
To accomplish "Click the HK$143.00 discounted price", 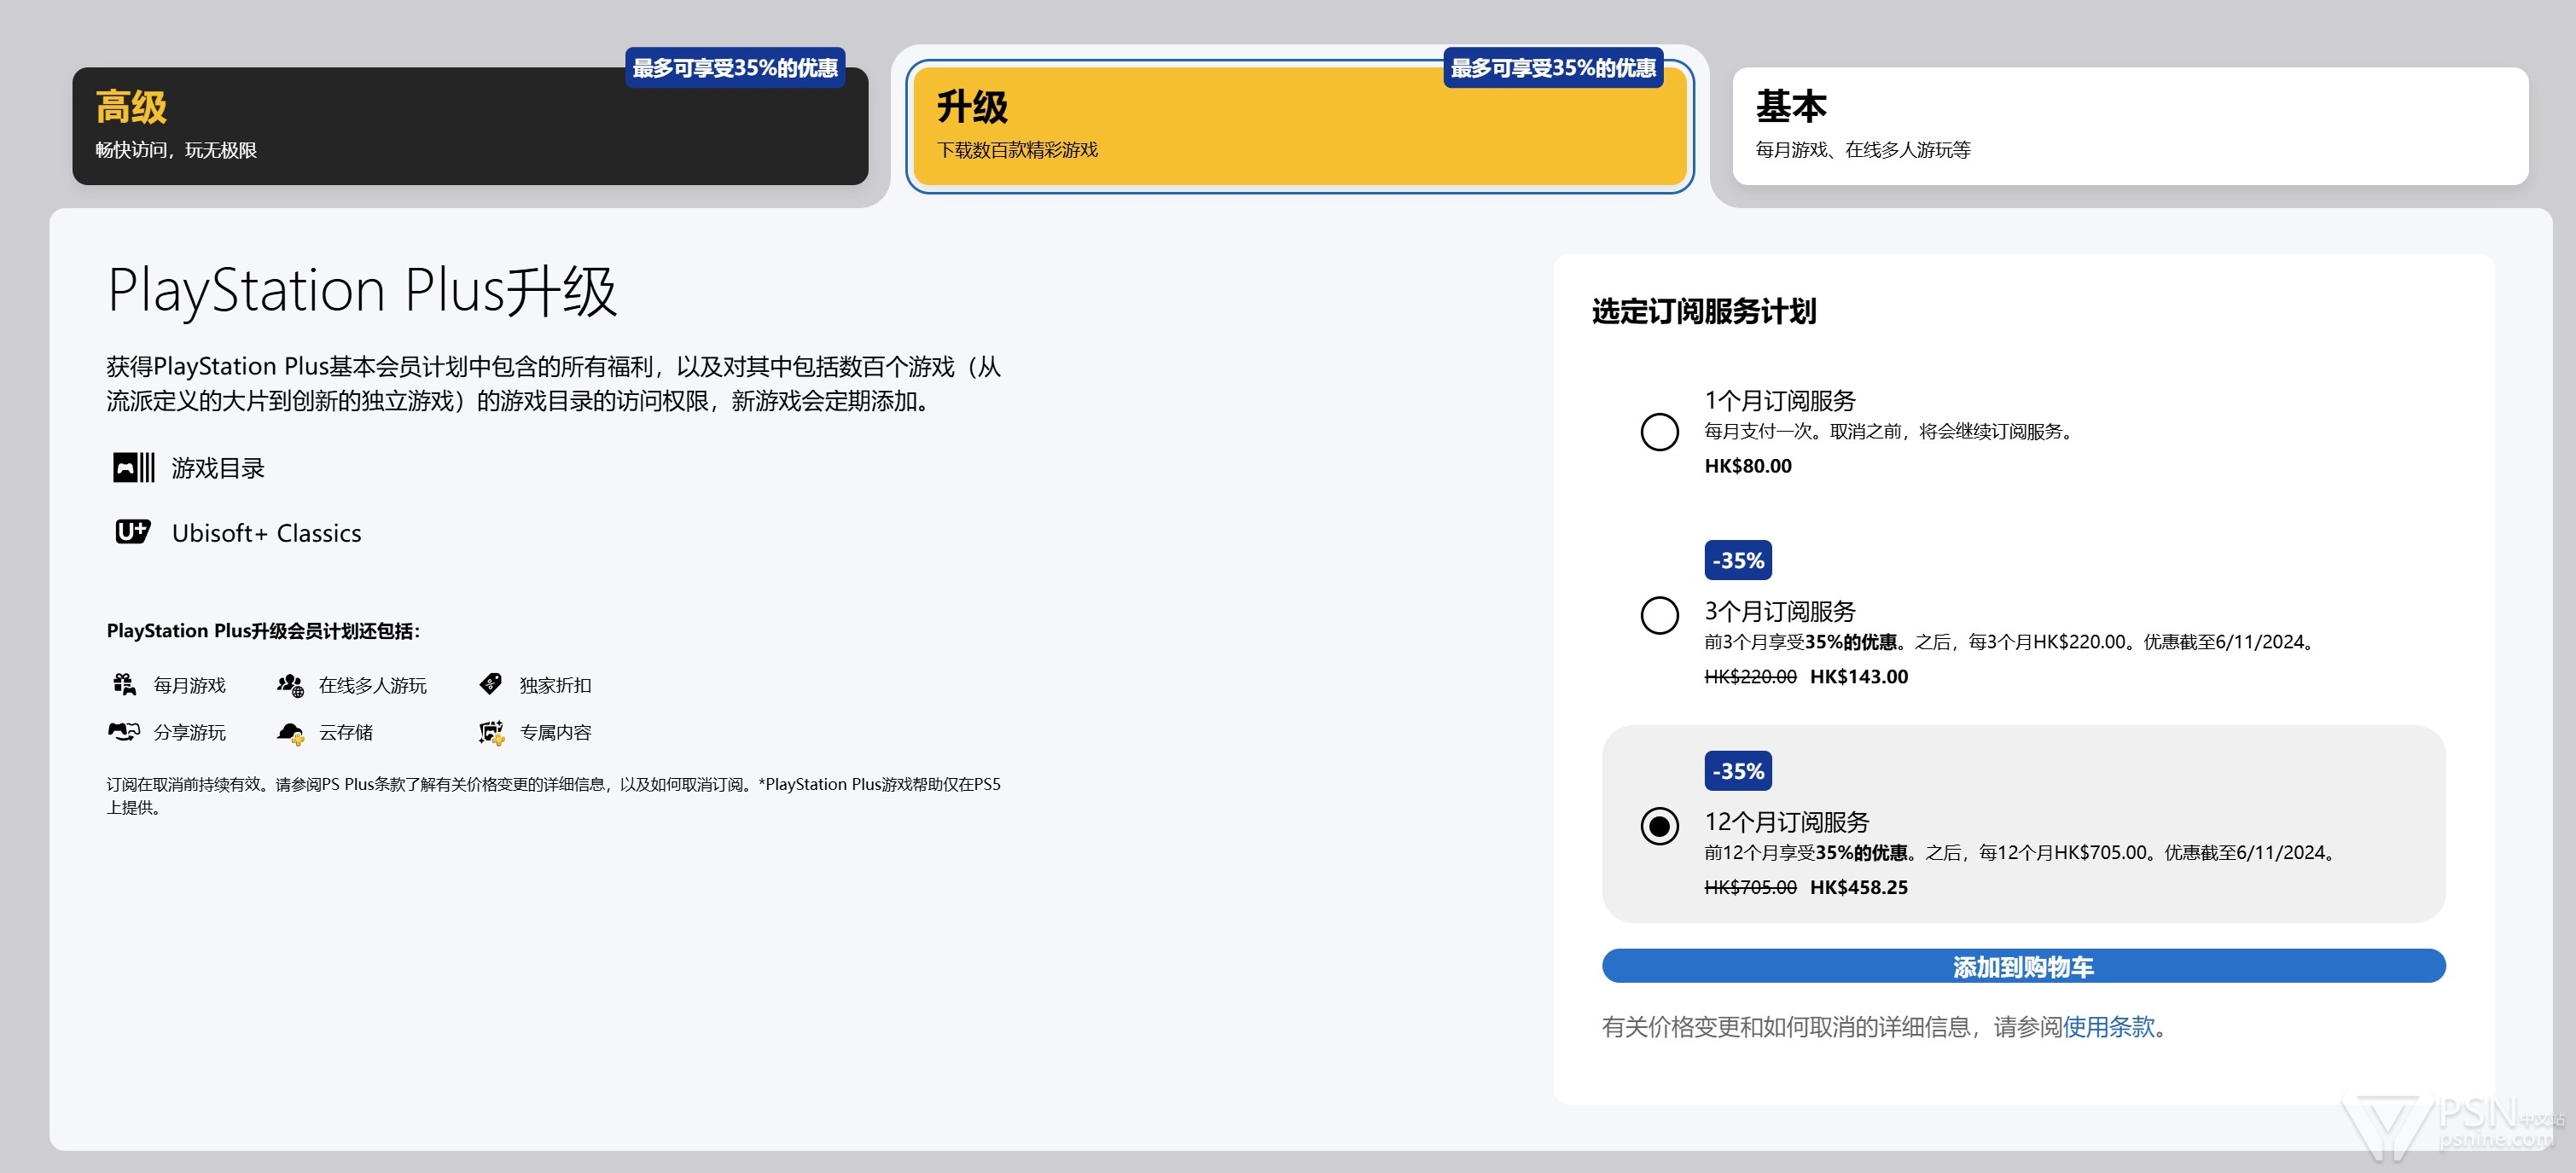I will tap(1859, 677).
